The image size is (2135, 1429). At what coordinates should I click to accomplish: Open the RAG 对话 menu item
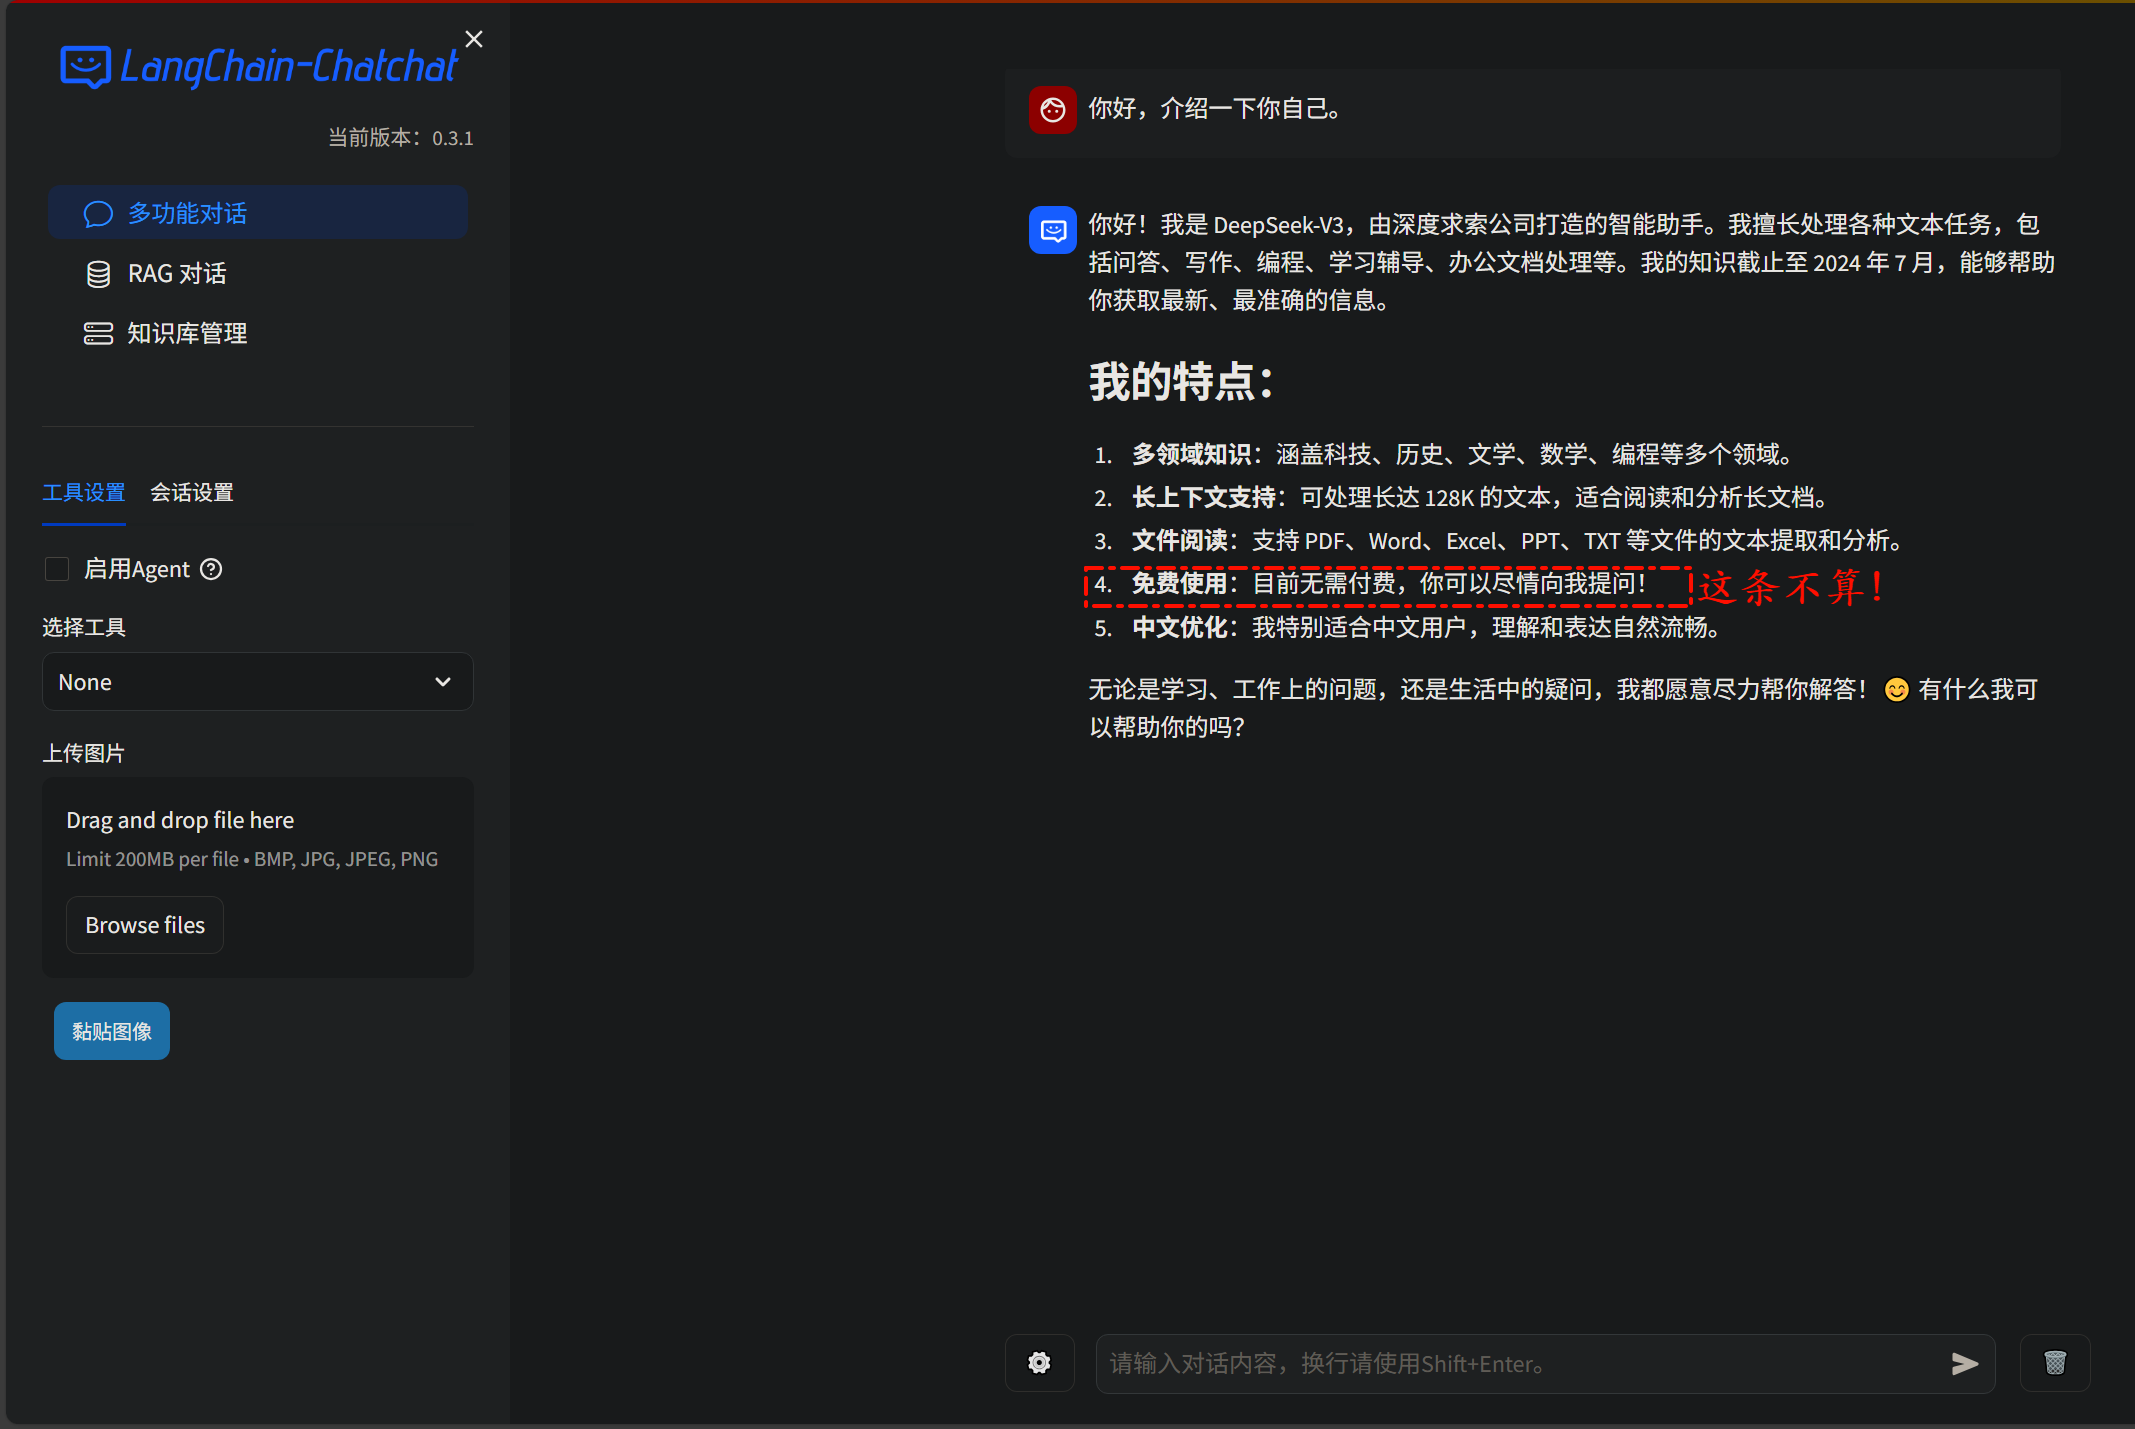point(258,273)
